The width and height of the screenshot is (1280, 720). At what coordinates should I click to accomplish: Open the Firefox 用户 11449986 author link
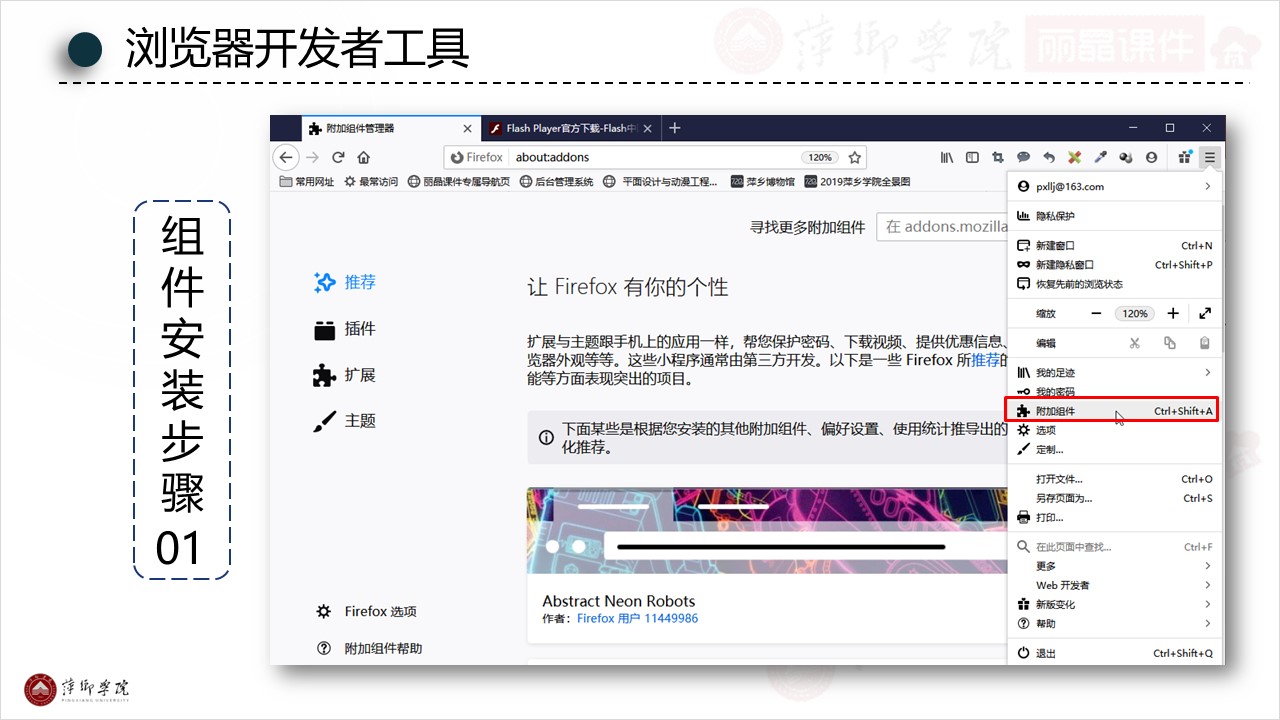637,619
